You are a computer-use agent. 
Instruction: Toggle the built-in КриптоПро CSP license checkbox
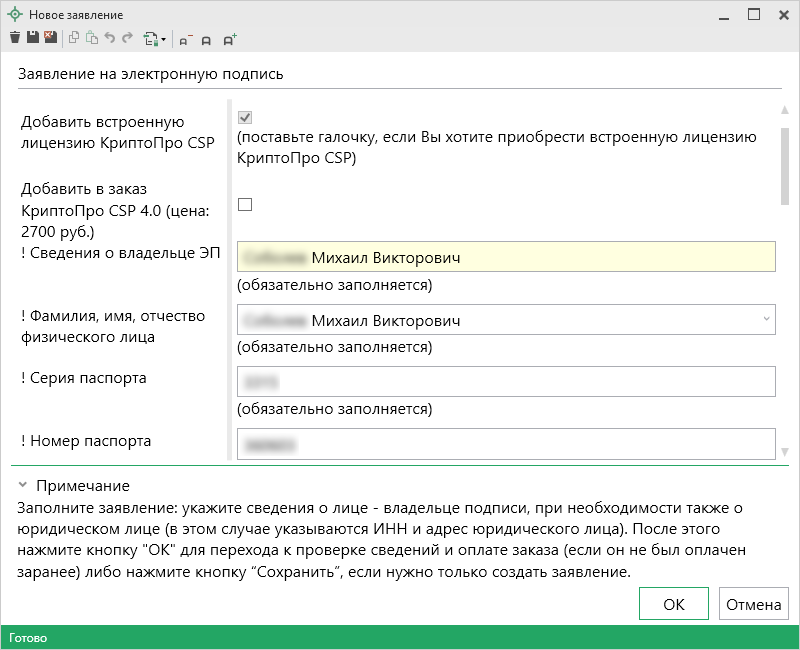pos(245,118)
